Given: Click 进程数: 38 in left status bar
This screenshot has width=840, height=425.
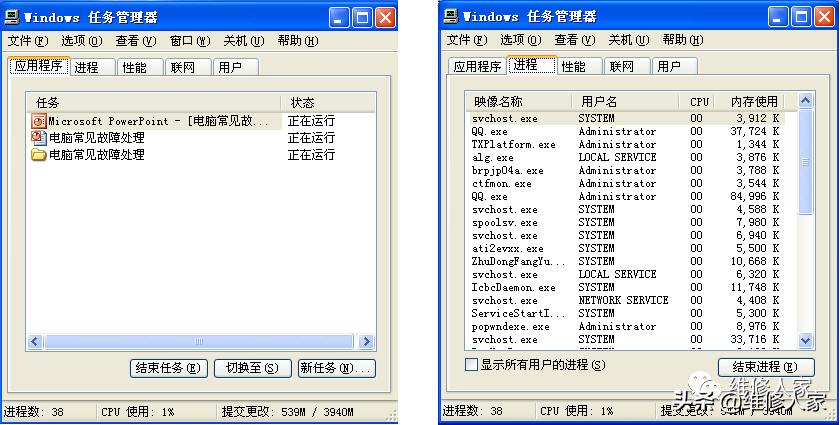Looking at the screenshot, I should point(34,412).
